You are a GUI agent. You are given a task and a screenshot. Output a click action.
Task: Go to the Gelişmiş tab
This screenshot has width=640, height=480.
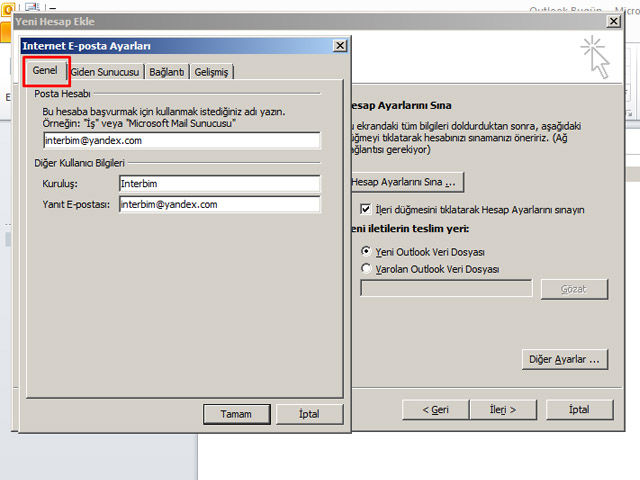pyautogui.click(x=212, y=72)
